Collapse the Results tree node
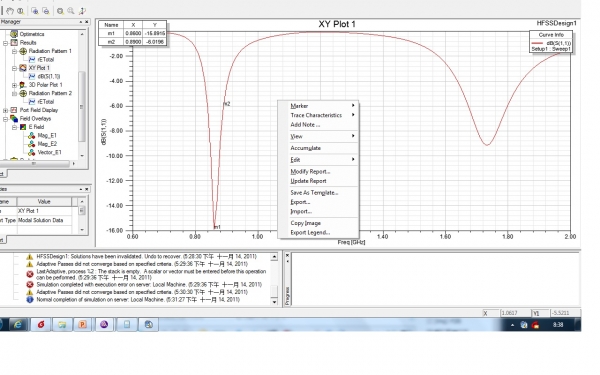Screen dimensions: 600x375 5,43
